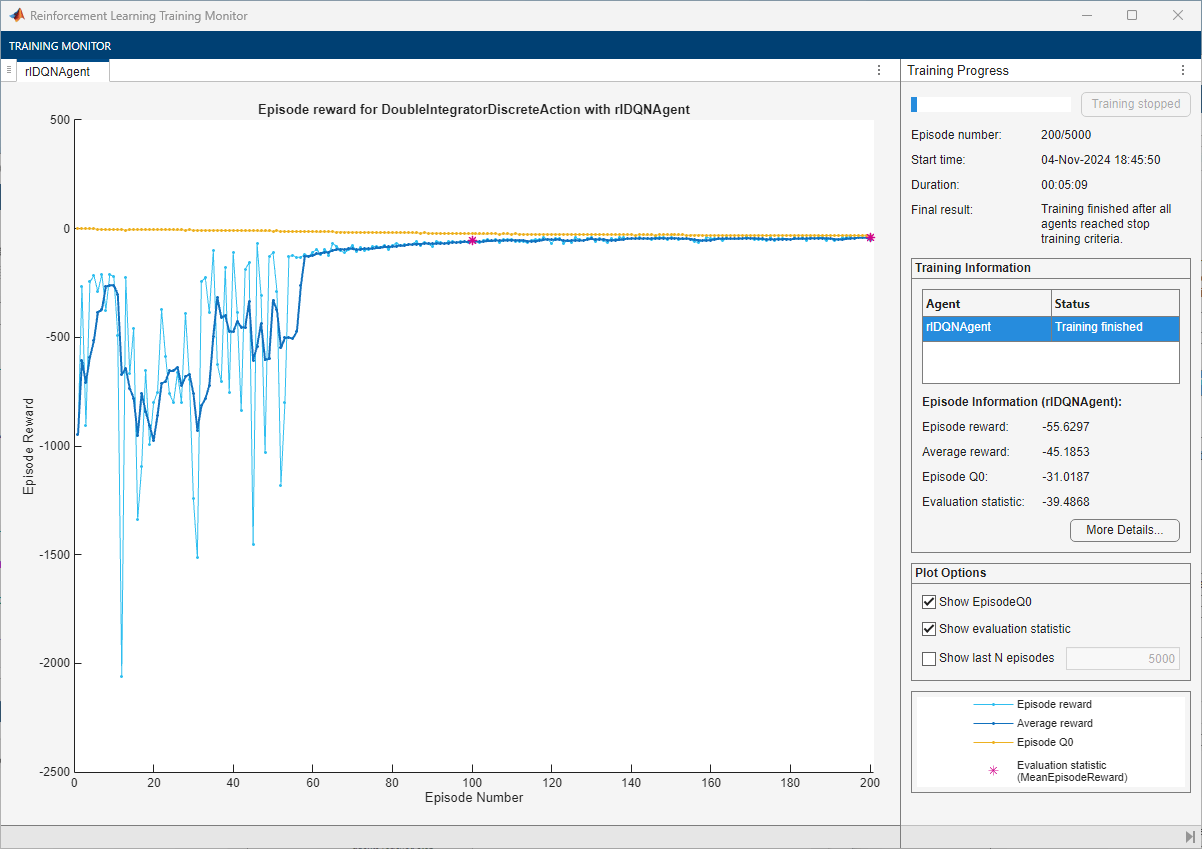The image size is (1202, 849).
Task: Click the MATLAB logo in title bar
Action: (16, 16)
